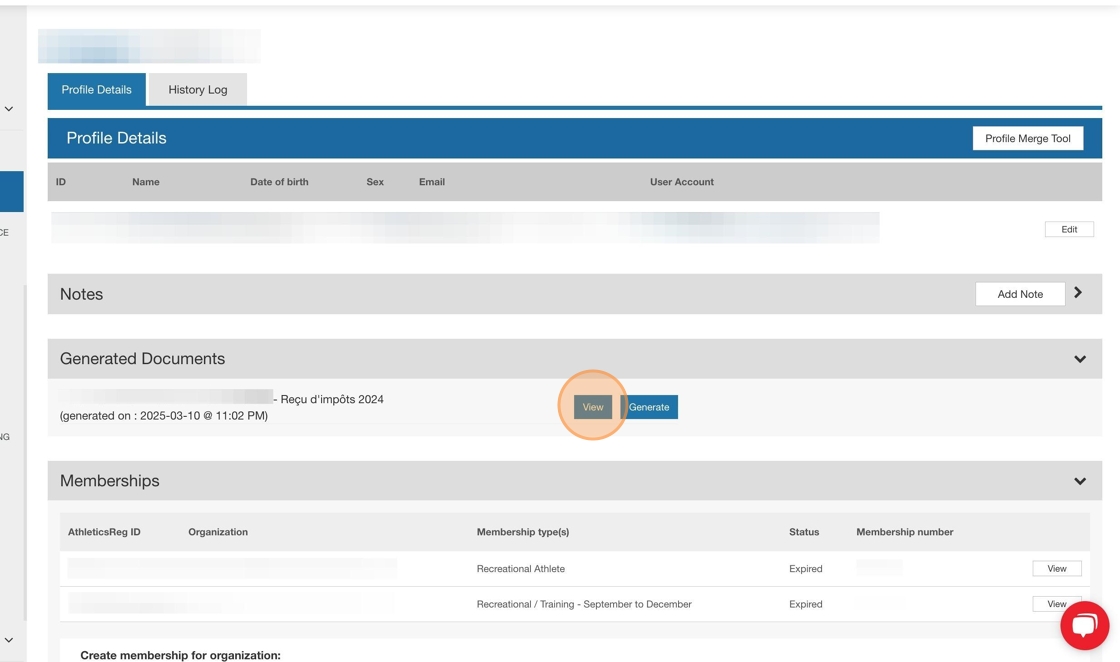The image size is (1120, 662).
Task: Click the Organization column header
Action: (x=218, y=532)
